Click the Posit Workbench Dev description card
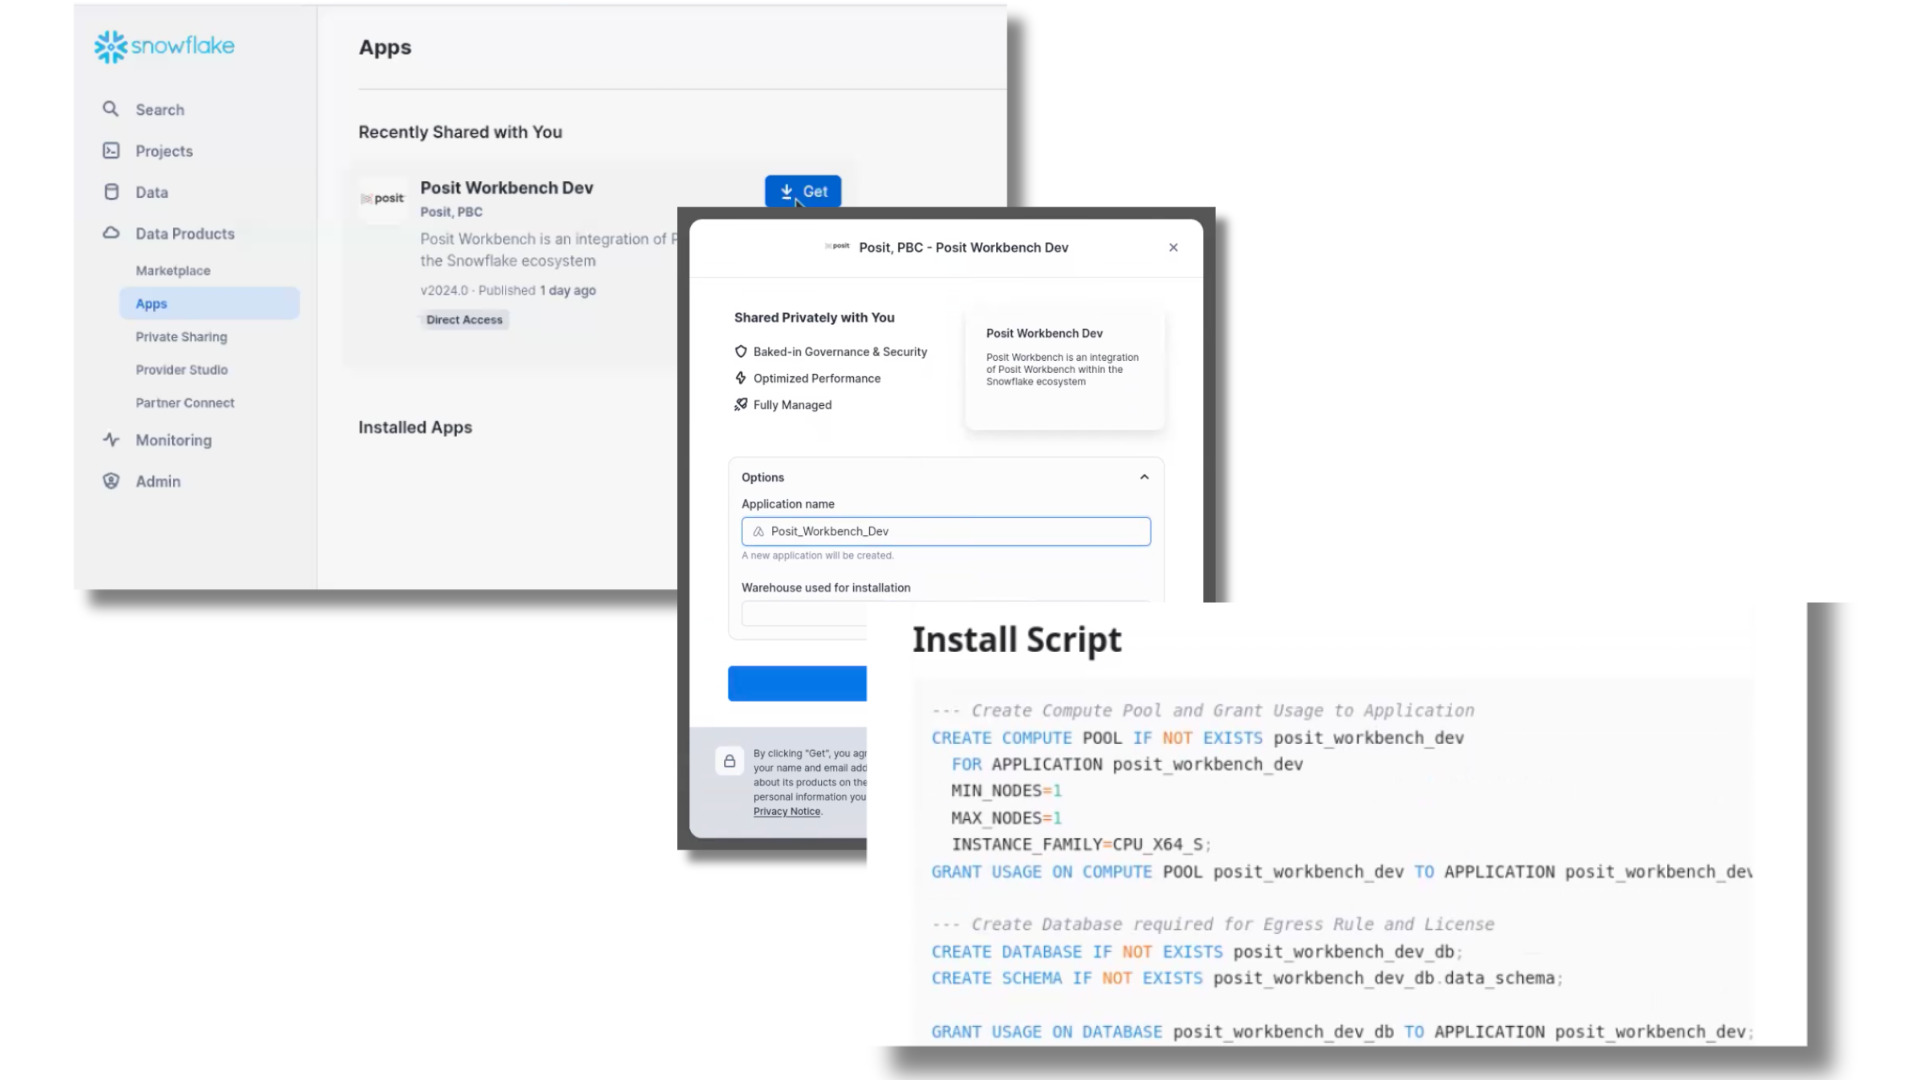Viewport: 1920px width, 1080px height. point(1065,369)
